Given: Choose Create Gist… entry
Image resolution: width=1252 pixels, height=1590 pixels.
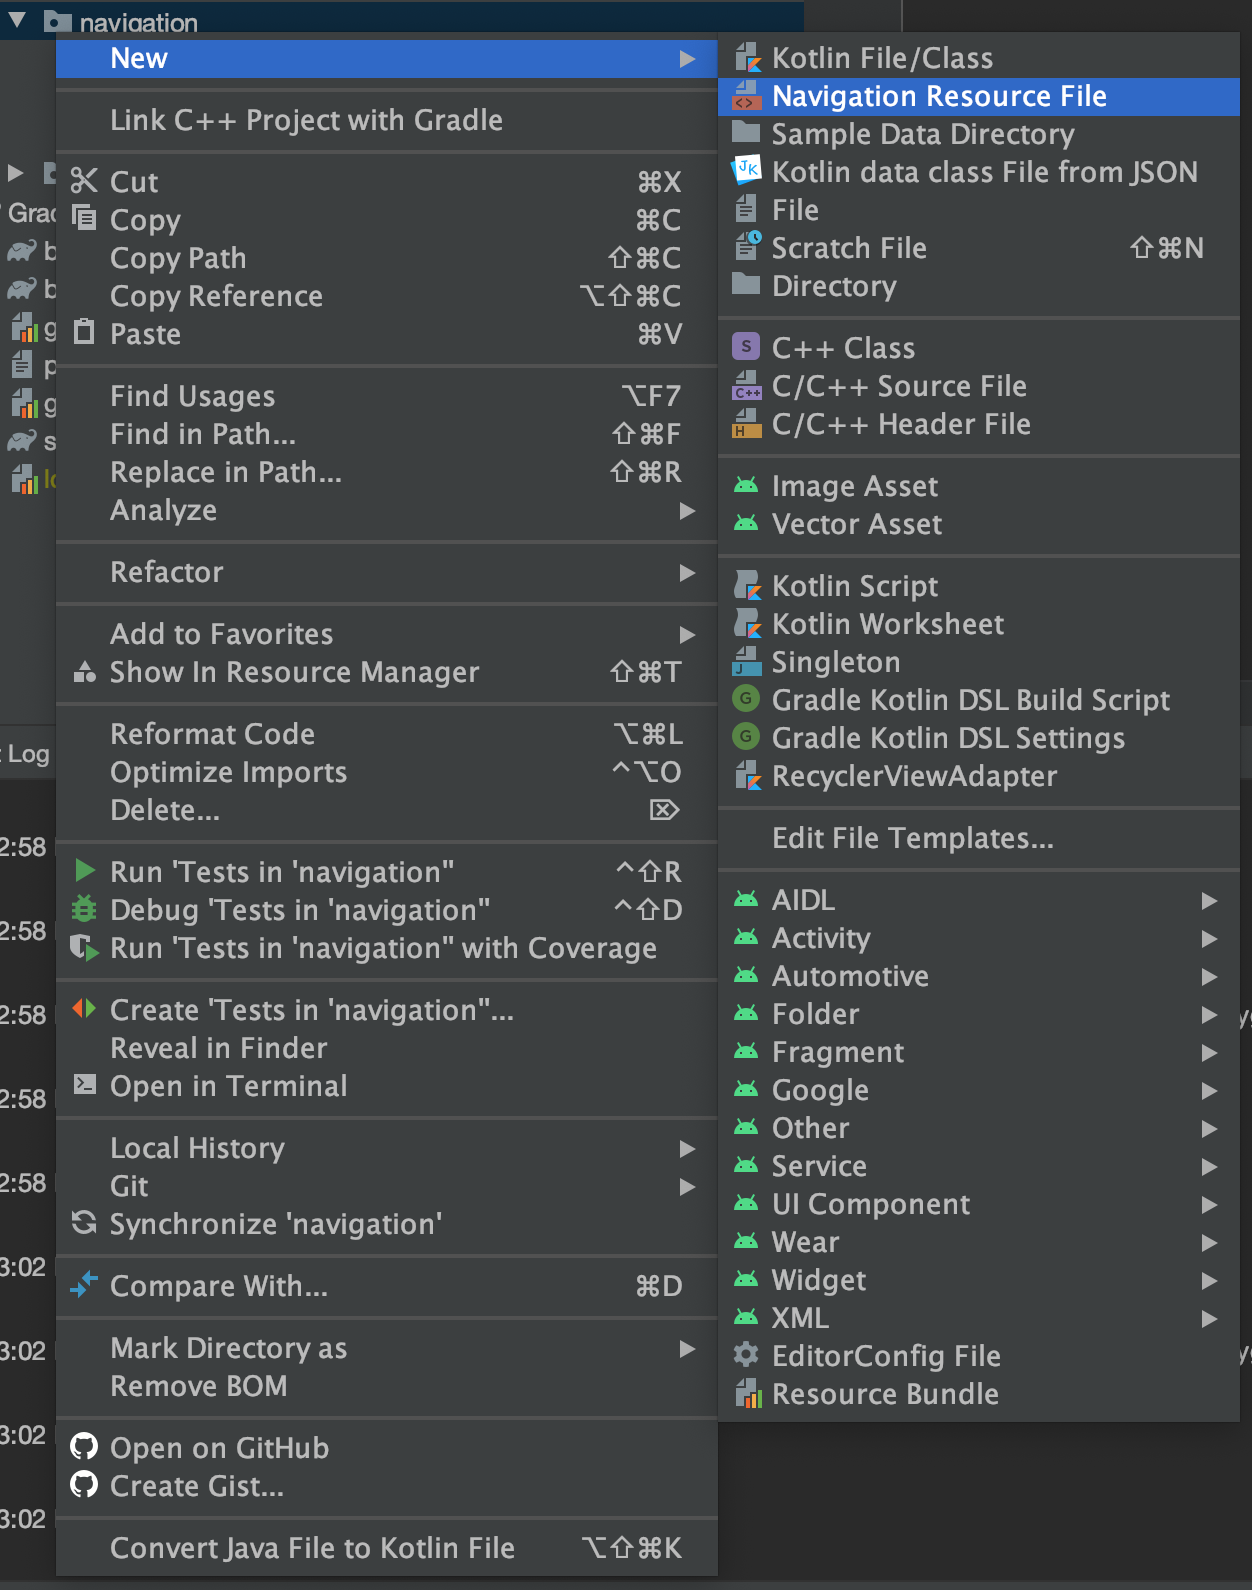Looking at the screenshot, I should pos(387,1486).
